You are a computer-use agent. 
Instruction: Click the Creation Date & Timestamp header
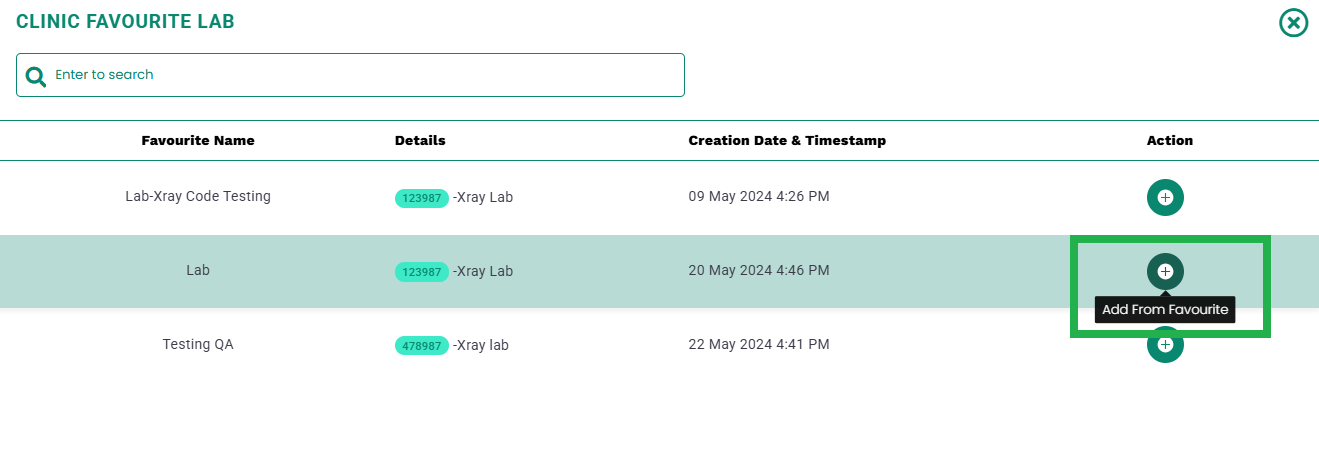787,140
